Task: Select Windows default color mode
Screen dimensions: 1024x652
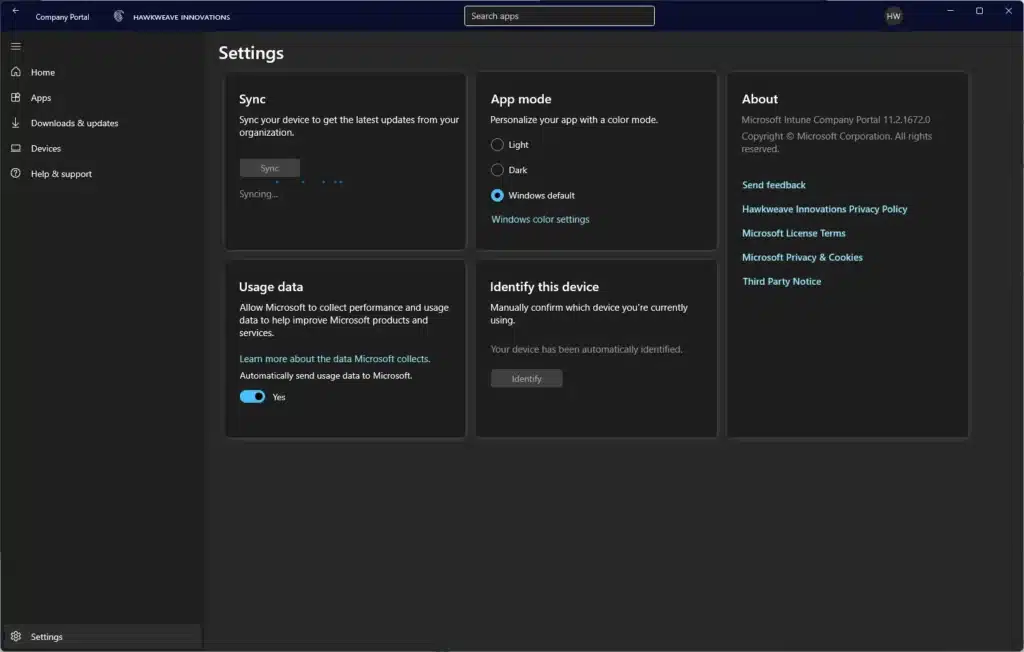Action: (x=497, y=196)
